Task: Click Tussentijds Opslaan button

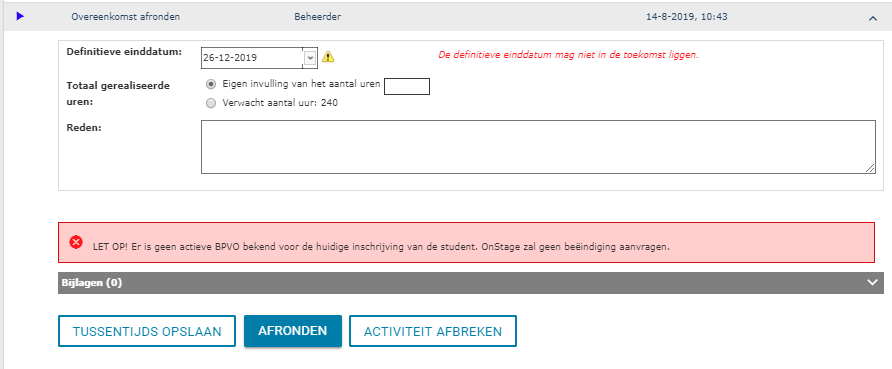Action: click(147, 331)
